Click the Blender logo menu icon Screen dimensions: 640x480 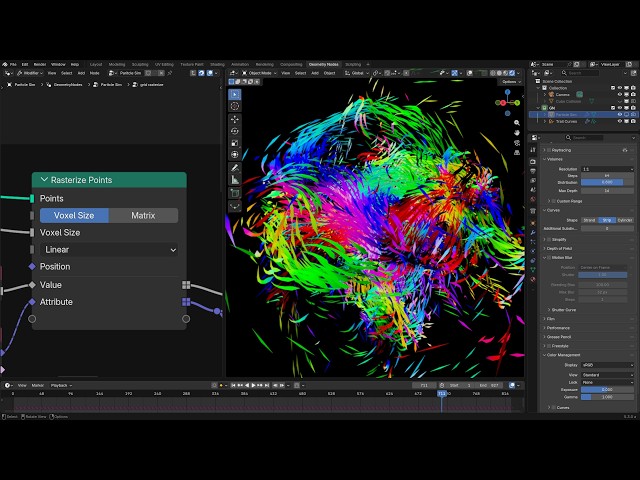pos(5,64)
